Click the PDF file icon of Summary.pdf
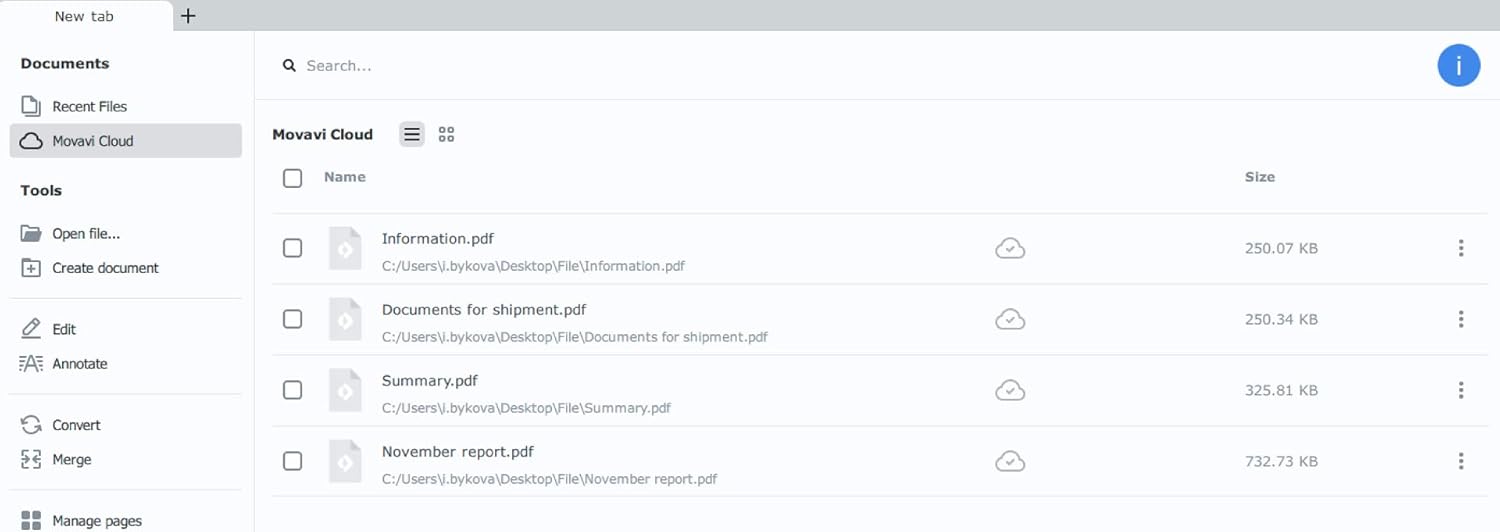This screenshot has width=1500, height=532. (x=345, y=391)
